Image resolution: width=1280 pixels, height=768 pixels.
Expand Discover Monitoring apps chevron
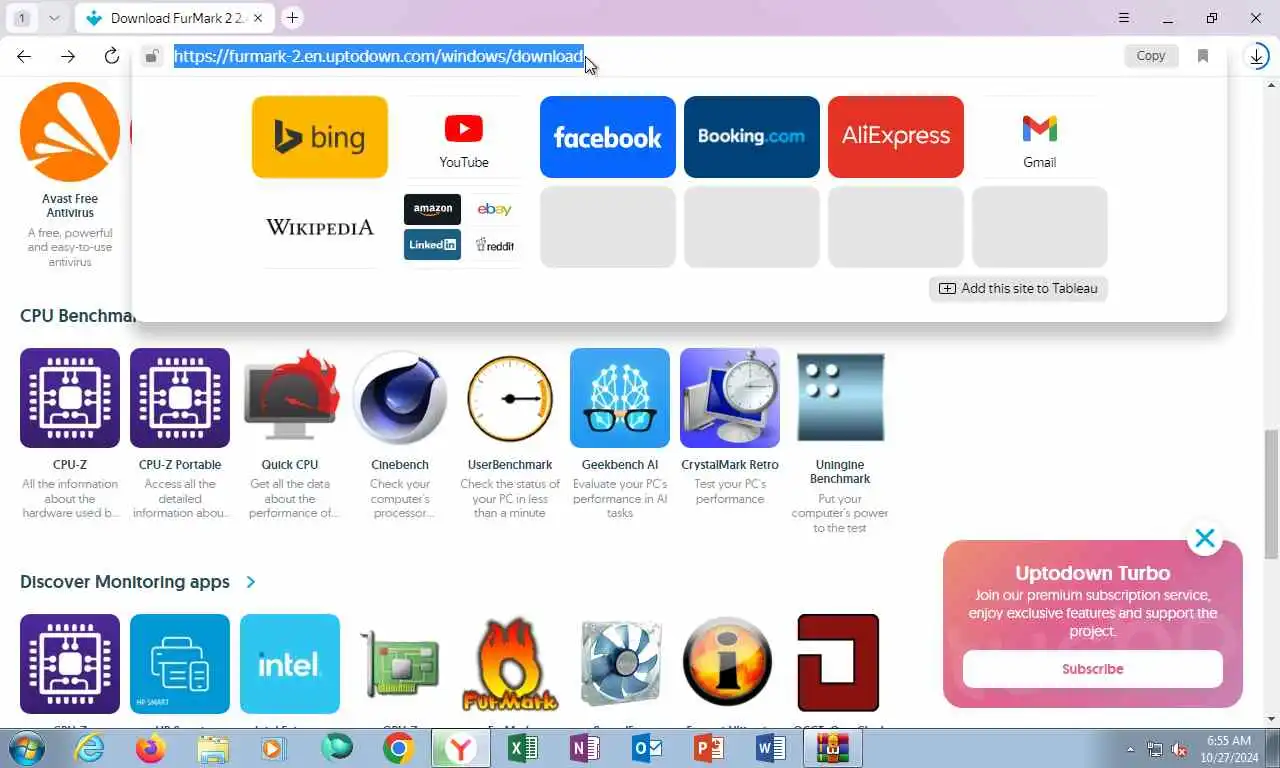[250, 582]
